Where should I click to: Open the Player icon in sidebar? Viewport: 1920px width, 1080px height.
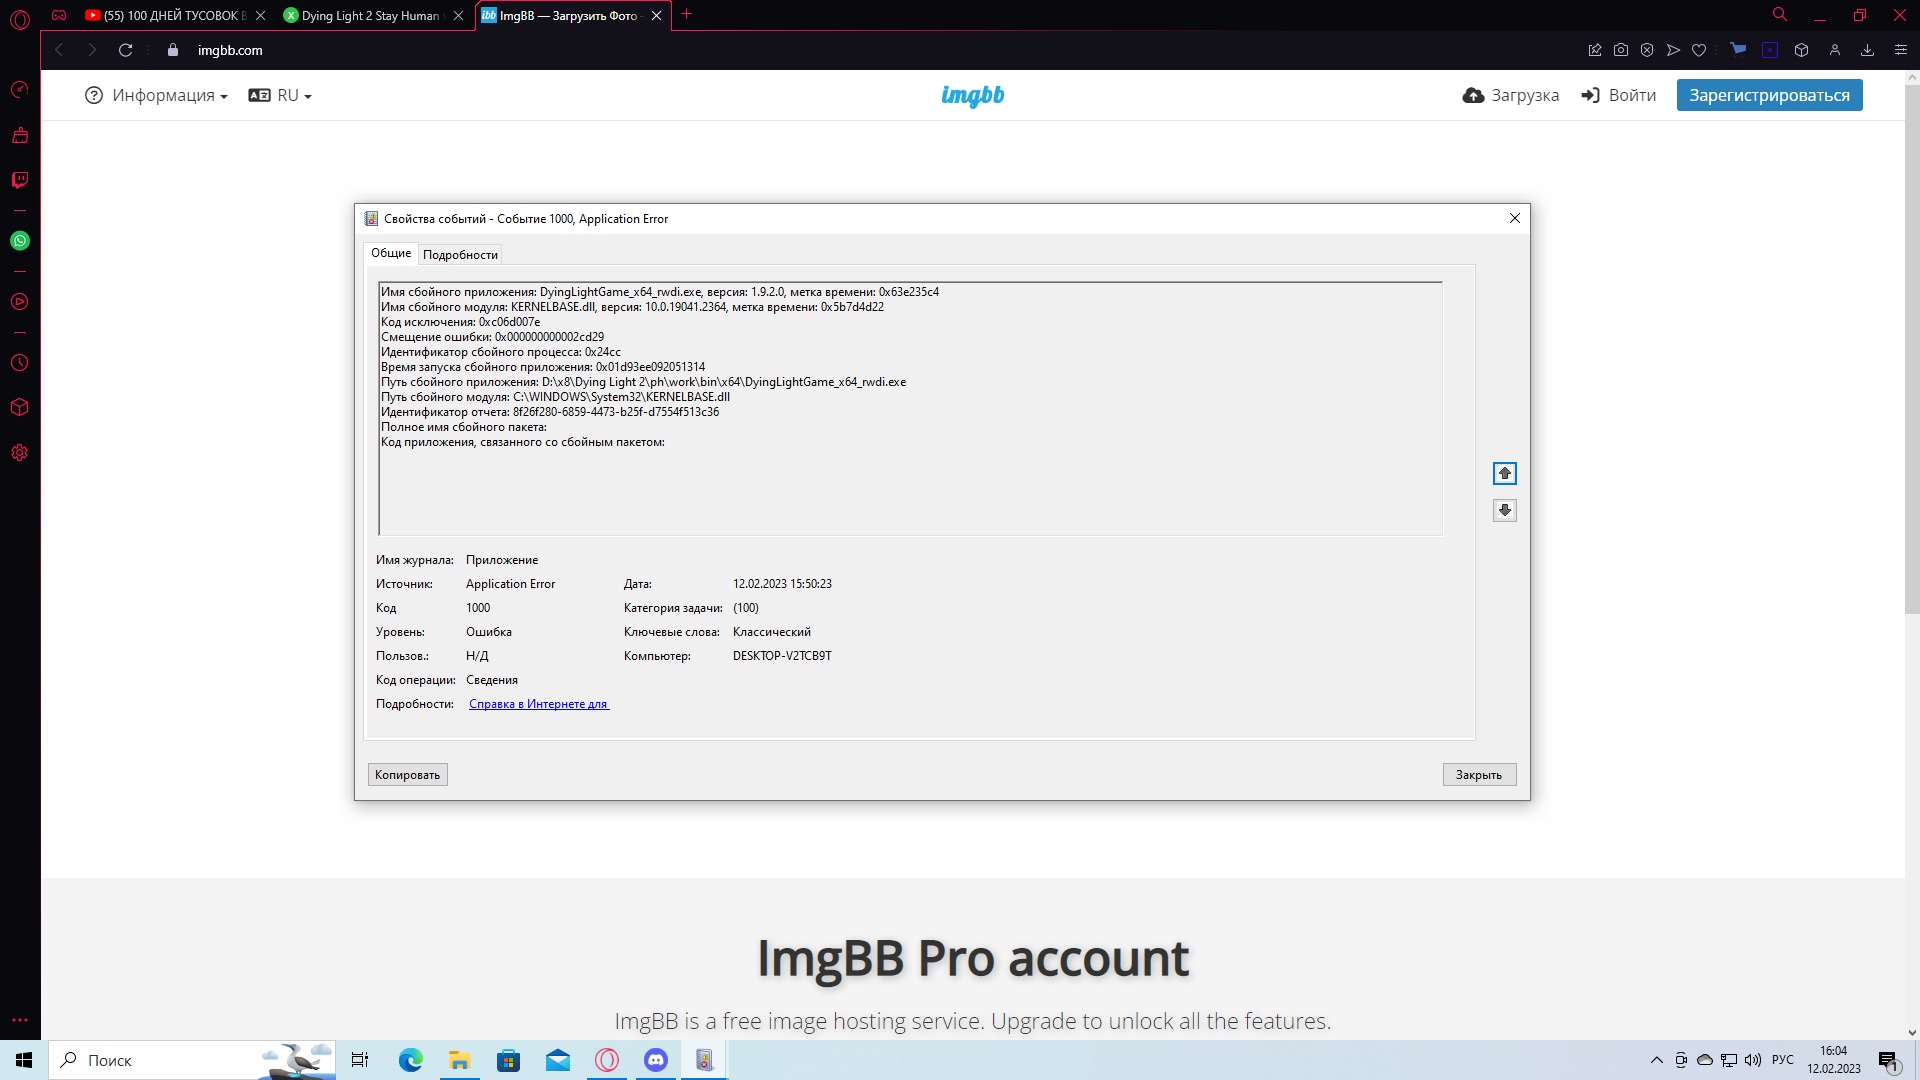pyautogui.click(x=20, y=302)
